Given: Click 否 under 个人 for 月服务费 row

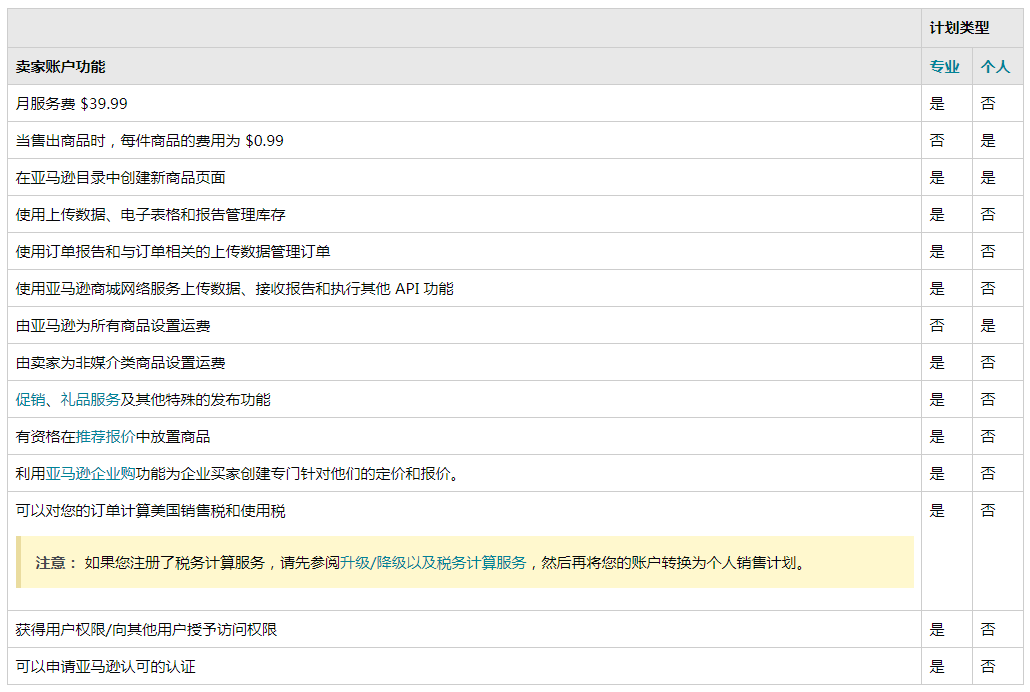Looking at the screenshot, I should [x=987, y=104].
